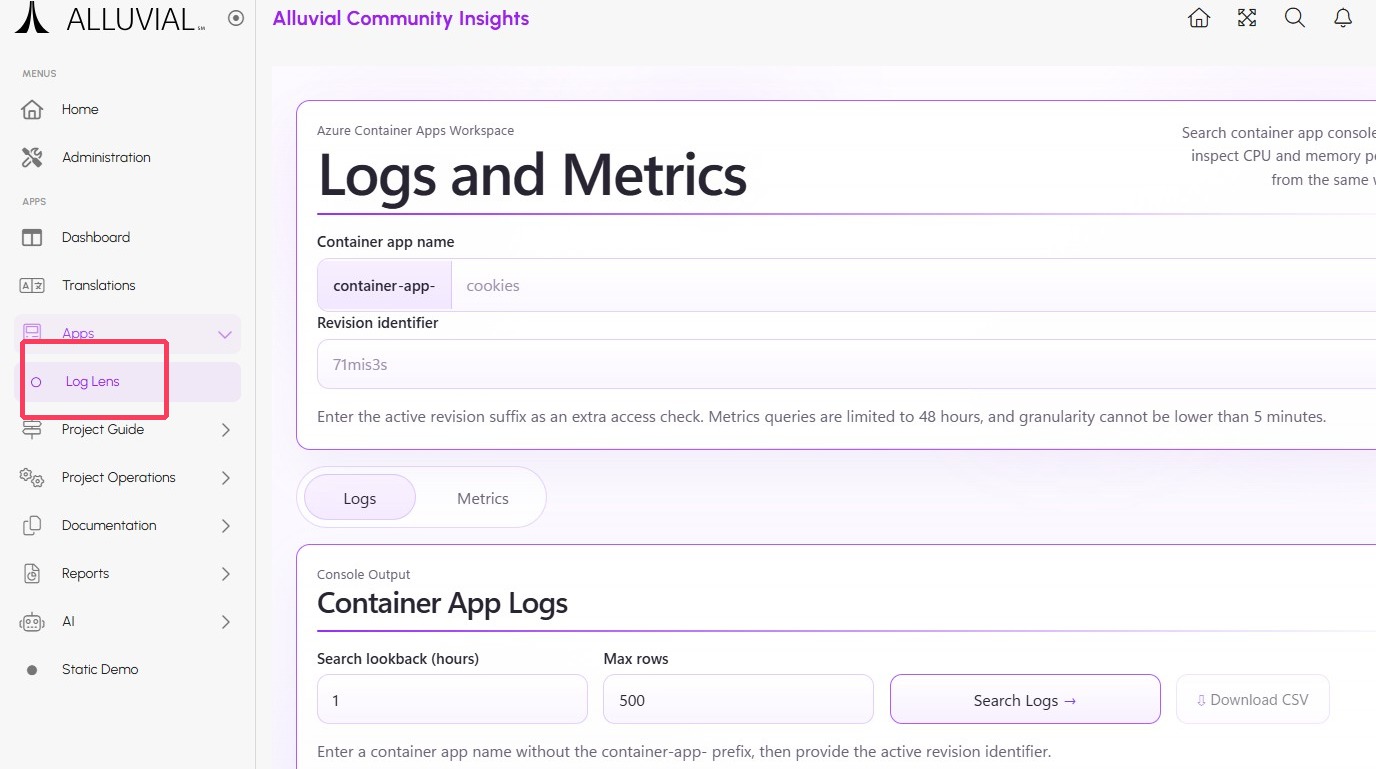Click the Documentation pages icon

(32, 525)
